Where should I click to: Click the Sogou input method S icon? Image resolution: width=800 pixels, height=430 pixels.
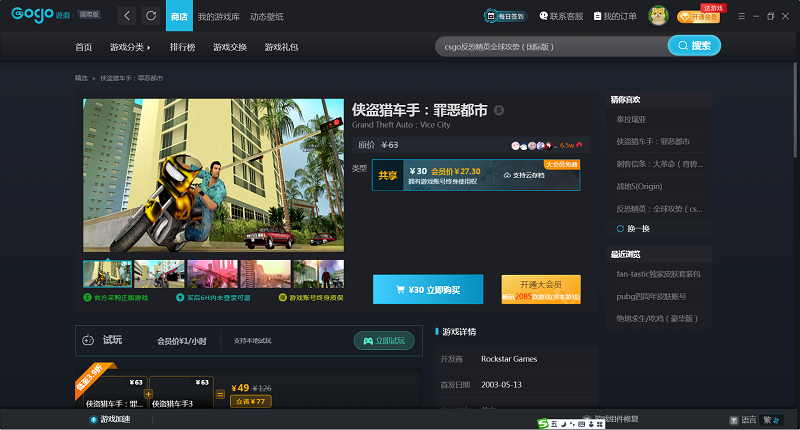pyautogui.click(x=543, y=423)
